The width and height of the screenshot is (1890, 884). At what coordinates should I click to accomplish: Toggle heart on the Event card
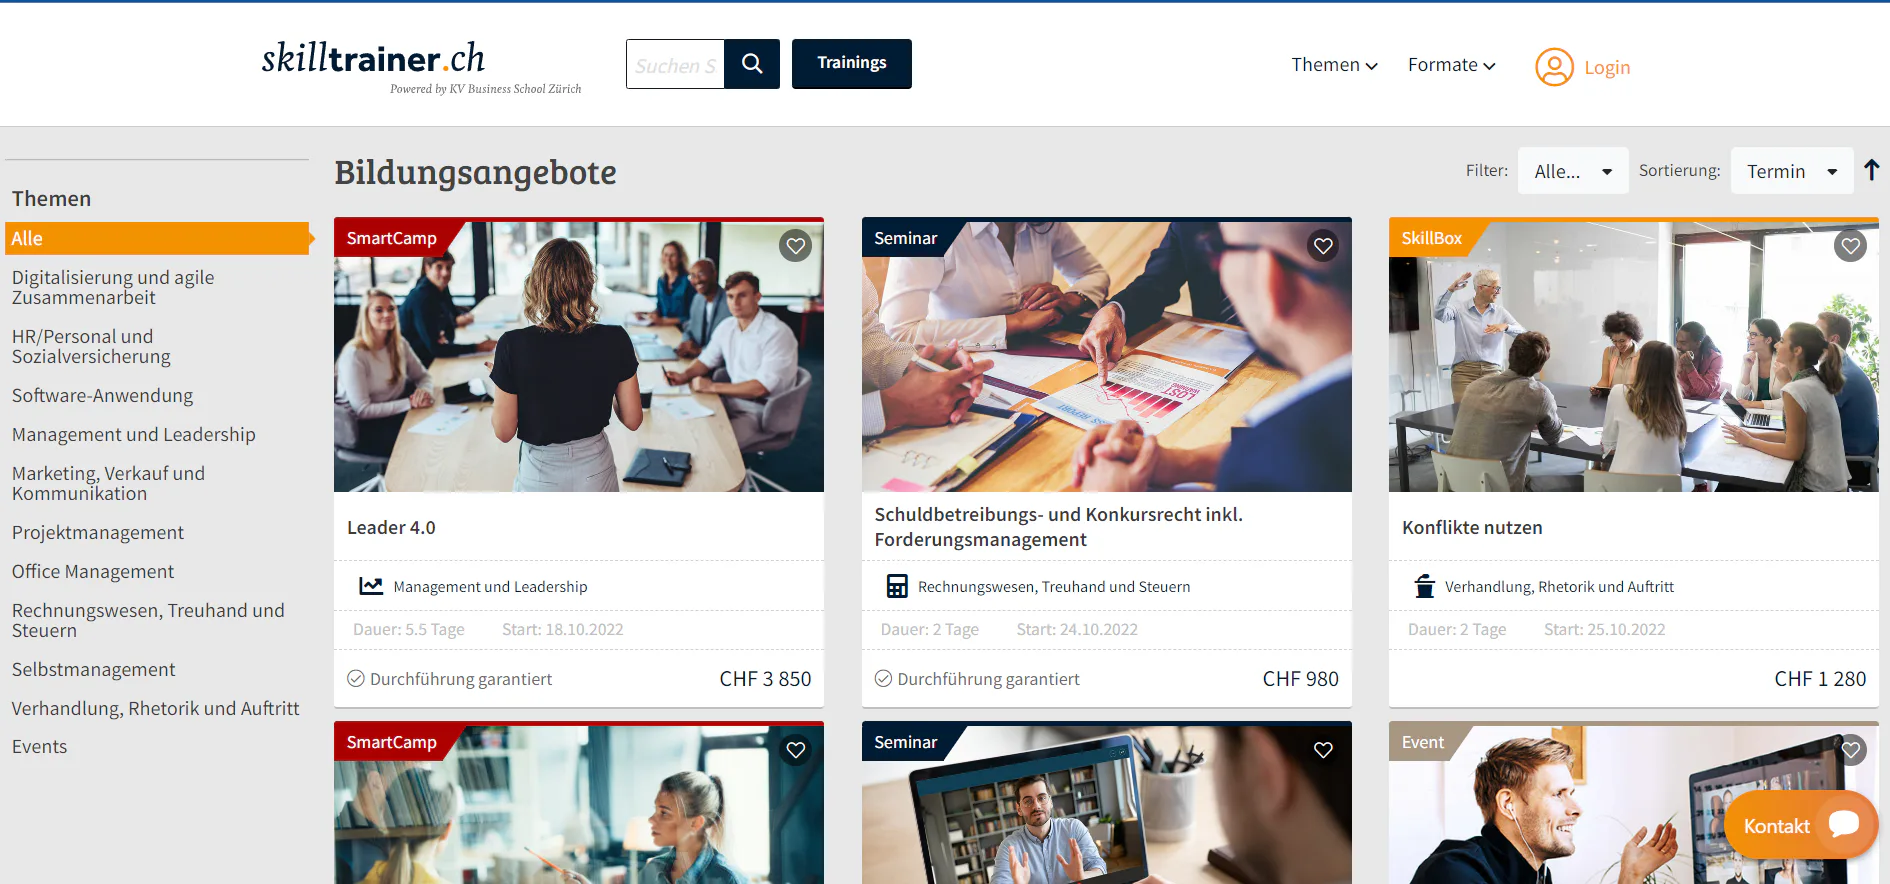point(1851,750)
